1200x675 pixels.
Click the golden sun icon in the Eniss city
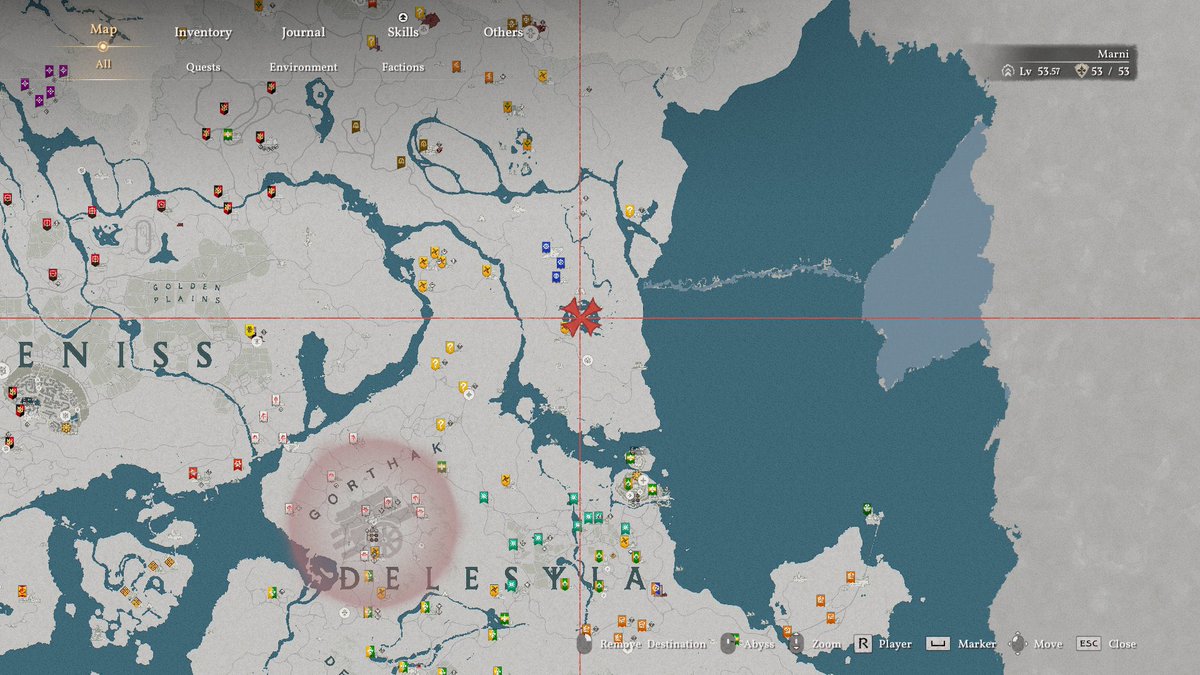[67, 428]
